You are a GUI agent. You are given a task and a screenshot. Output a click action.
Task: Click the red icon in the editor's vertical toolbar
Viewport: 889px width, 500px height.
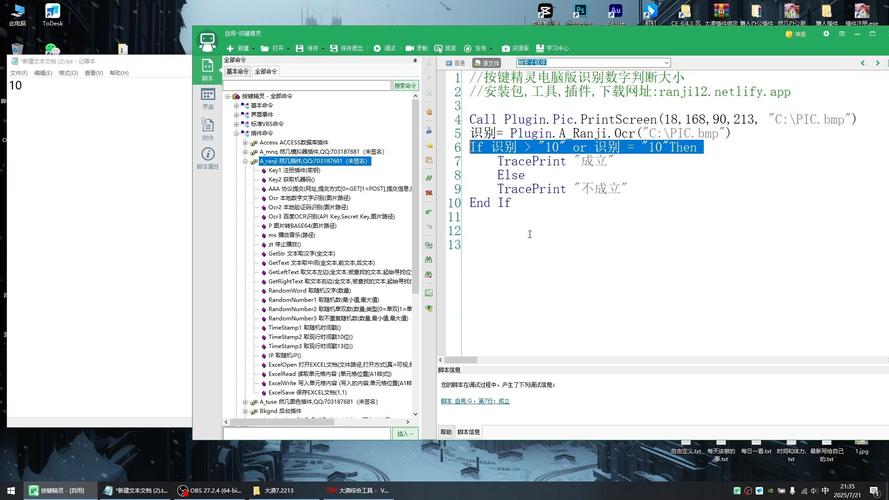(x=429, y=193)
